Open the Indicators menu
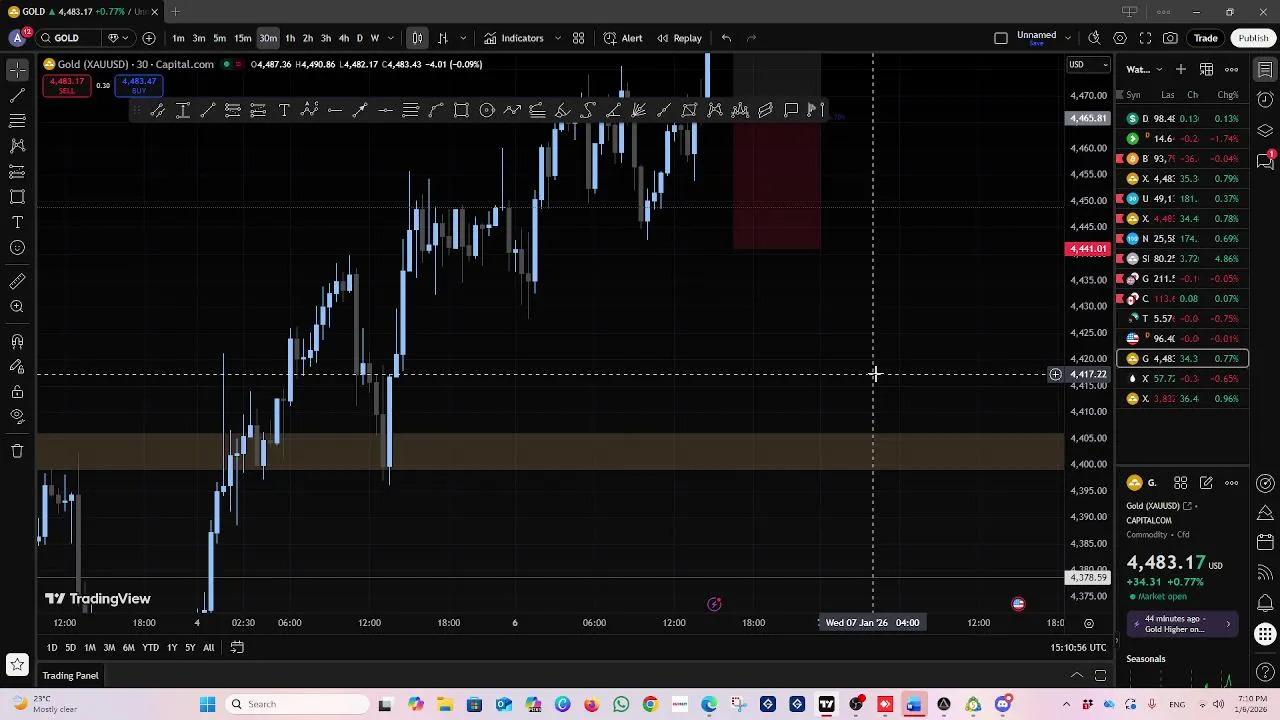This screenshot has height=720, width=1280. click(514, 38)
